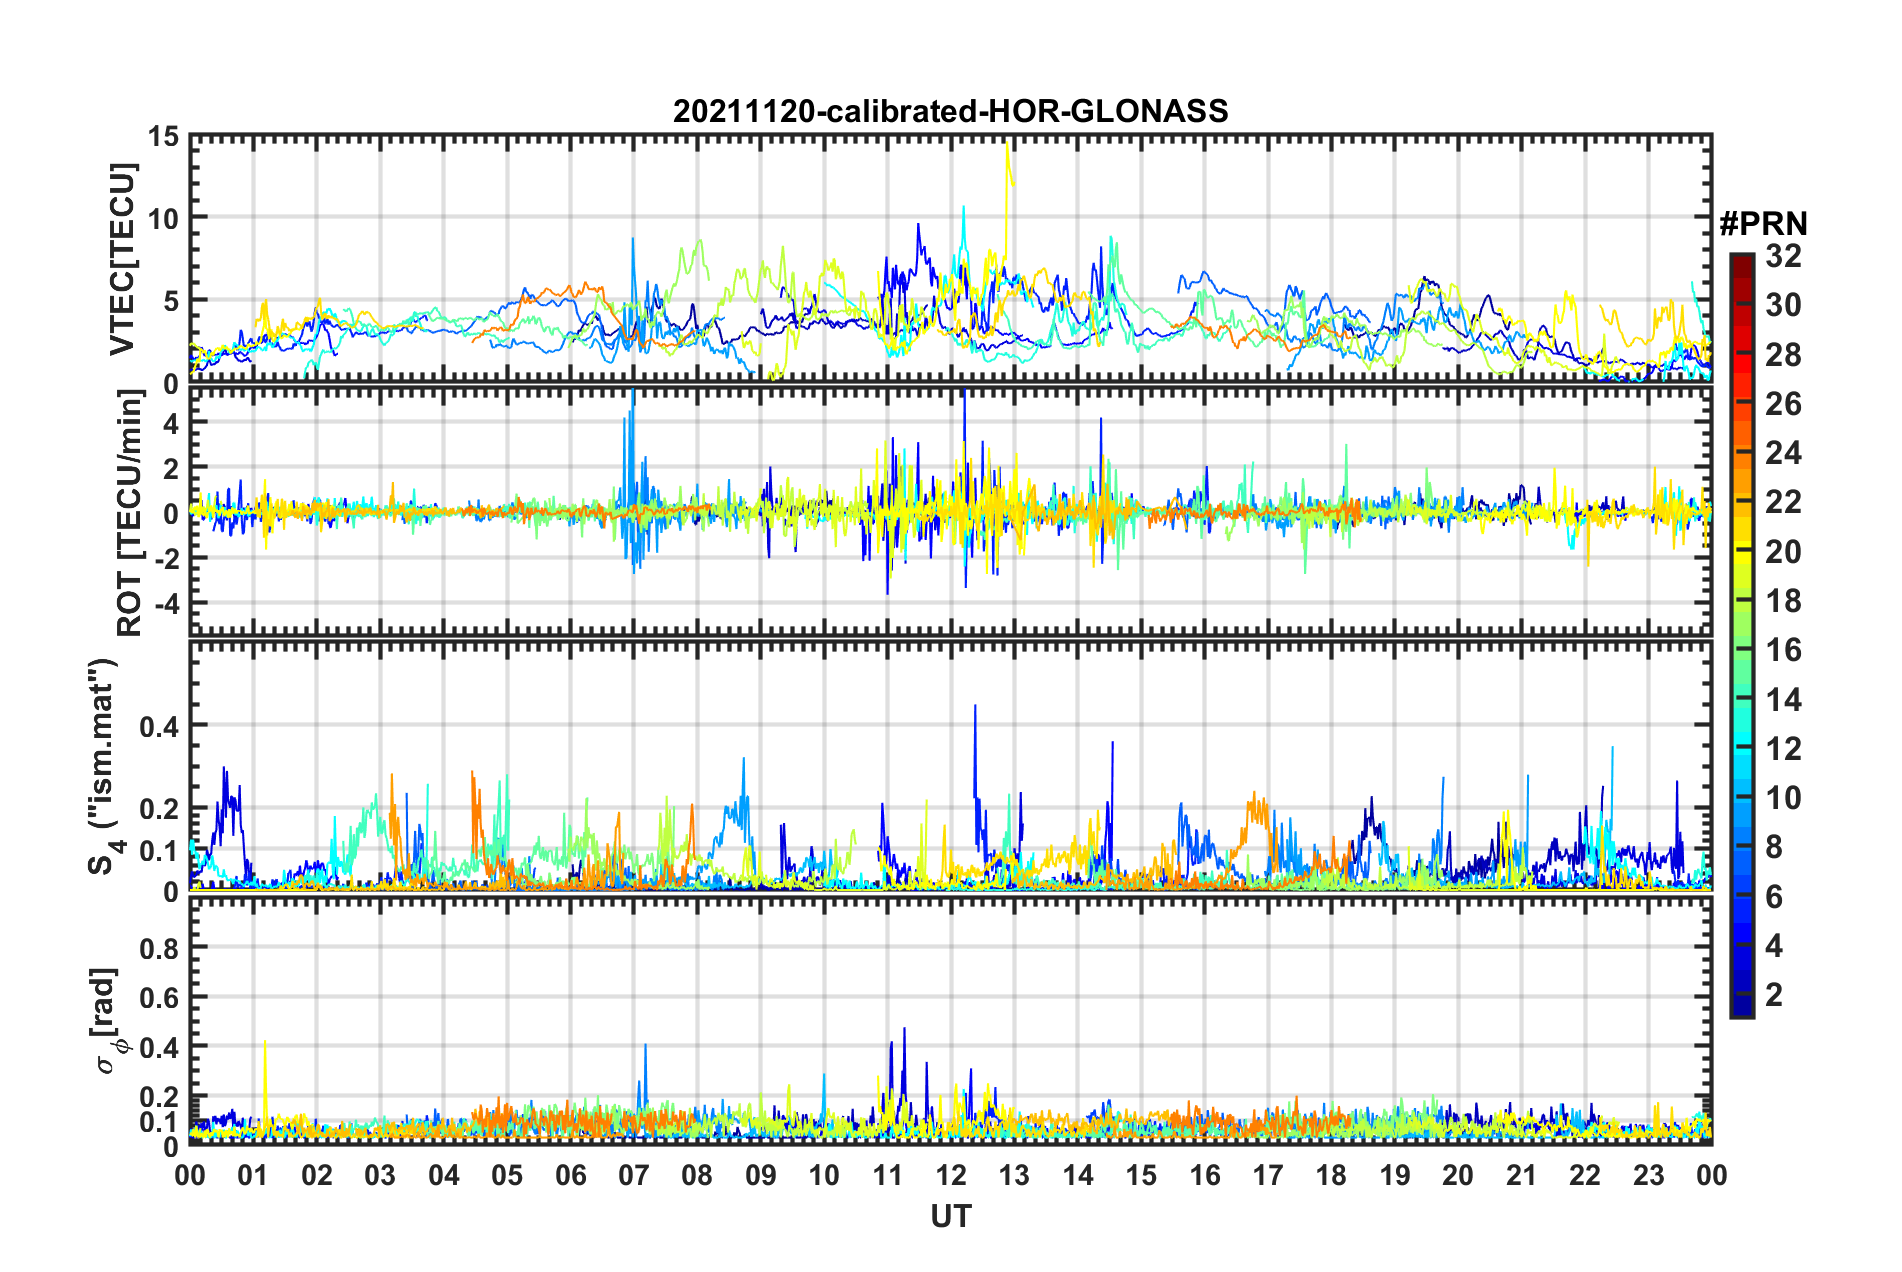The image size is (1902, 1272).
Task: Click colorbar tick label 16
Action: (1783, 650)
